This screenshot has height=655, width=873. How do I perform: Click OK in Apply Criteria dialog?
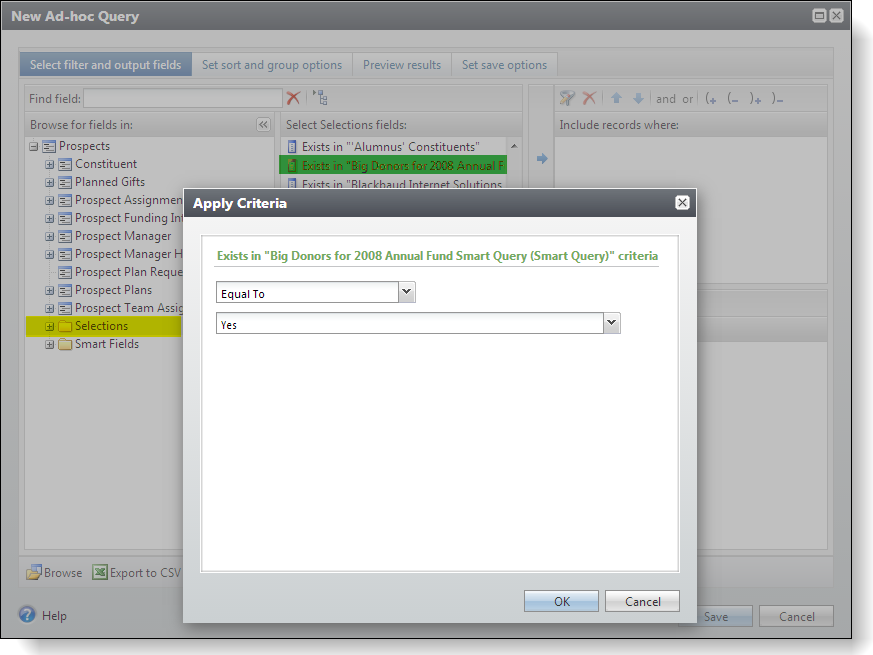click(561, 601)
